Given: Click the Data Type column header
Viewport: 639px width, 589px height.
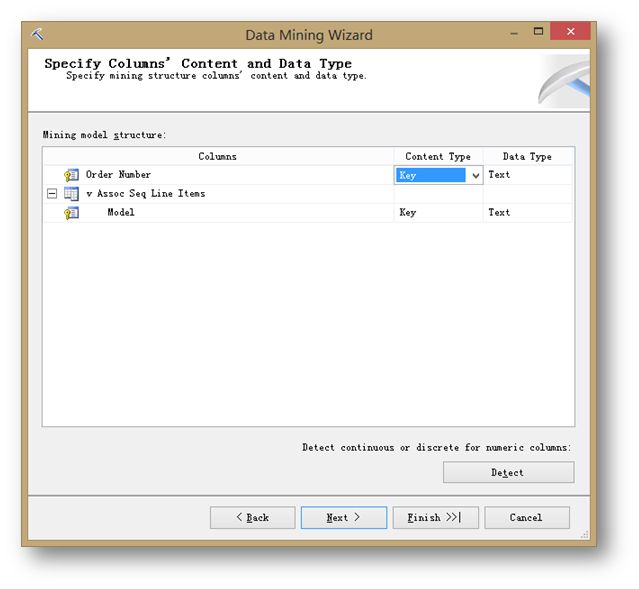Looking at the screenshot, I should point(527,157).
